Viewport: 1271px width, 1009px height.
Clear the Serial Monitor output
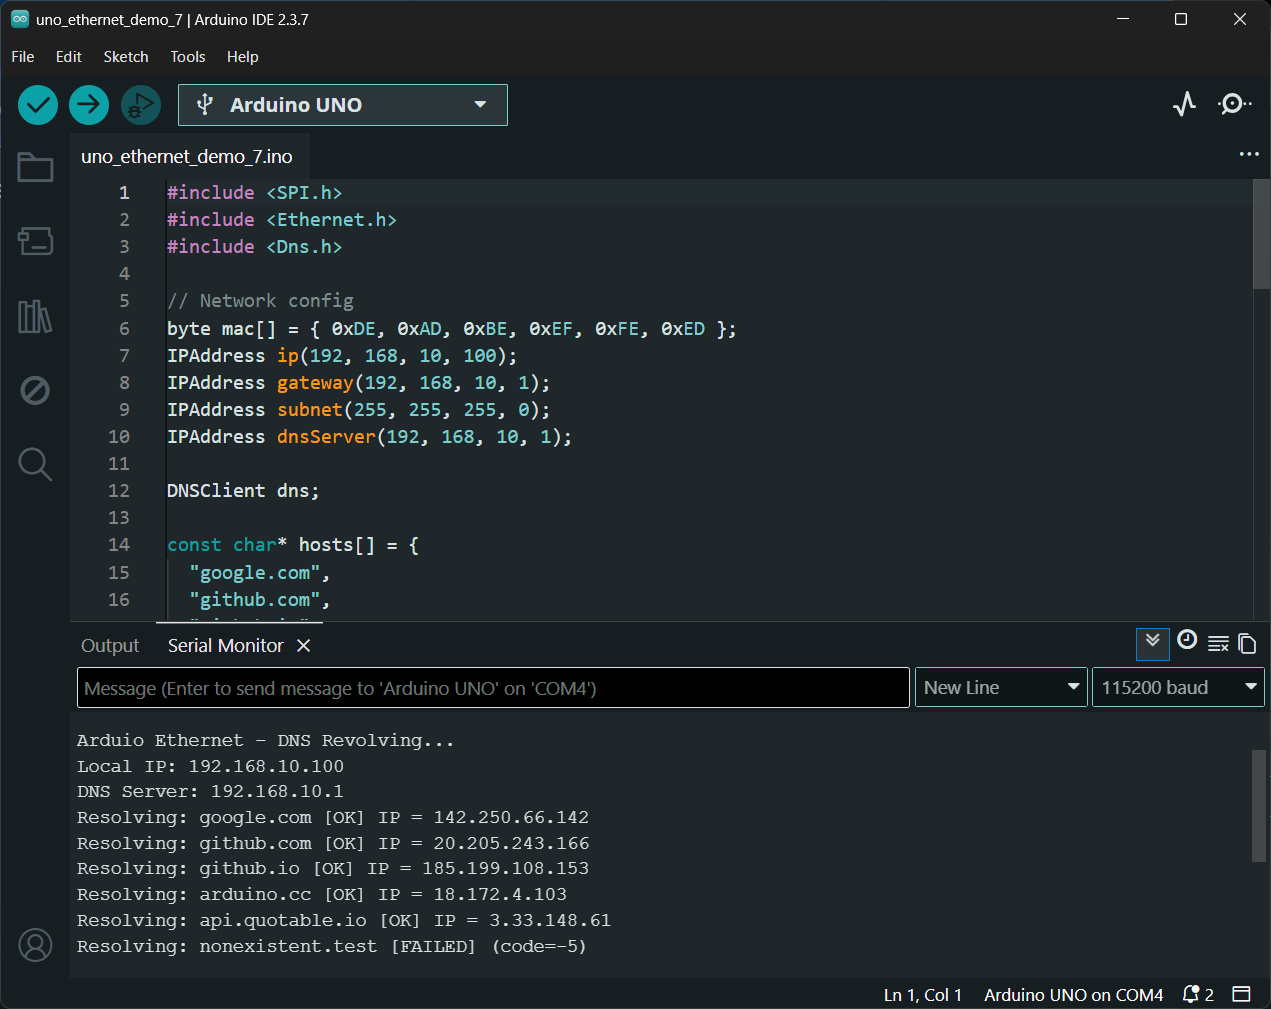click(x=1218, y=644)
